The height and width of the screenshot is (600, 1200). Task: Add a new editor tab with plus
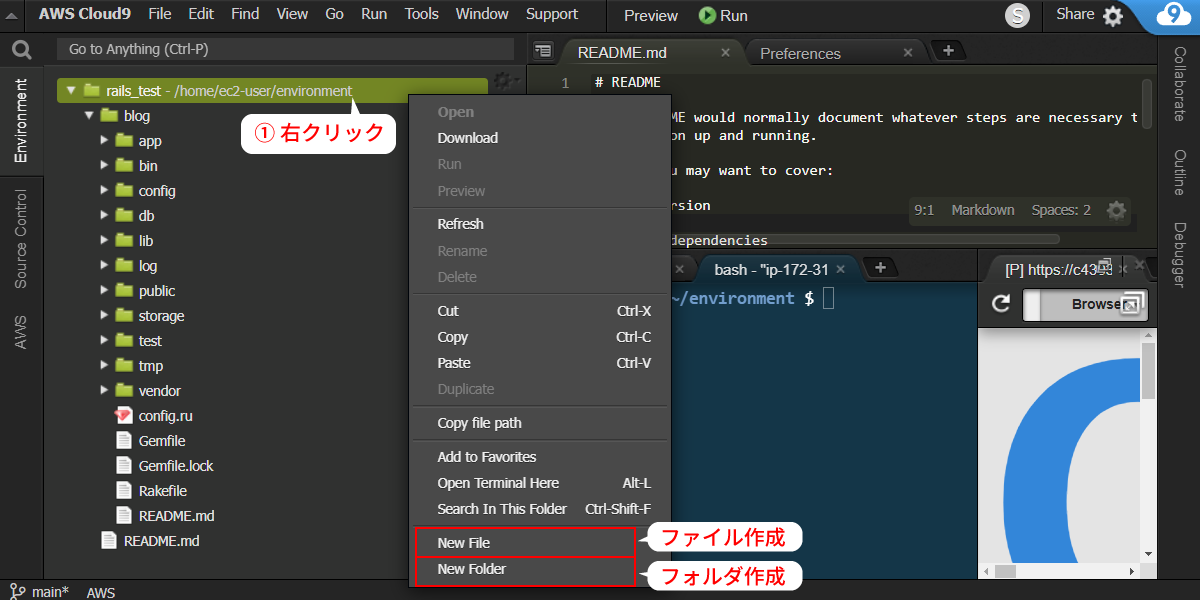click(948, 51)
